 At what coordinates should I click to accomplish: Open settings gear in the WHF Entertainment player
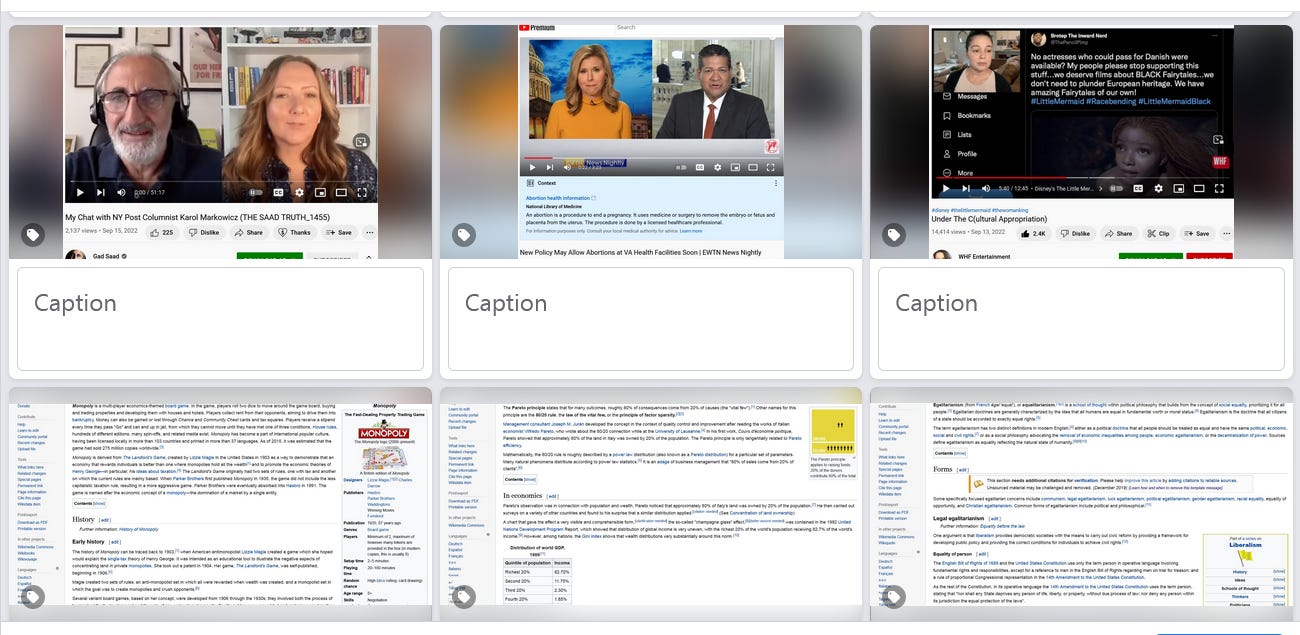1158,188
